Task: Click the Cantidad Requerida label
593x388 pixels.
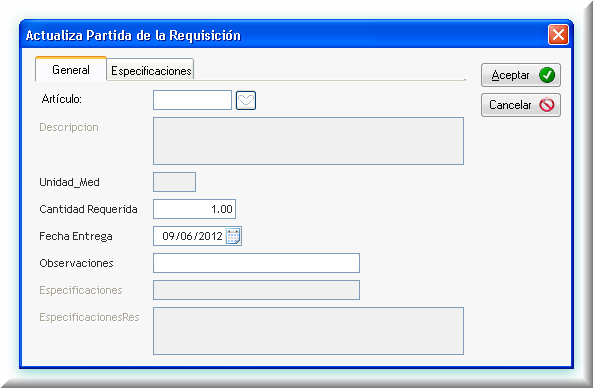Action: click(x=88, y=209)
